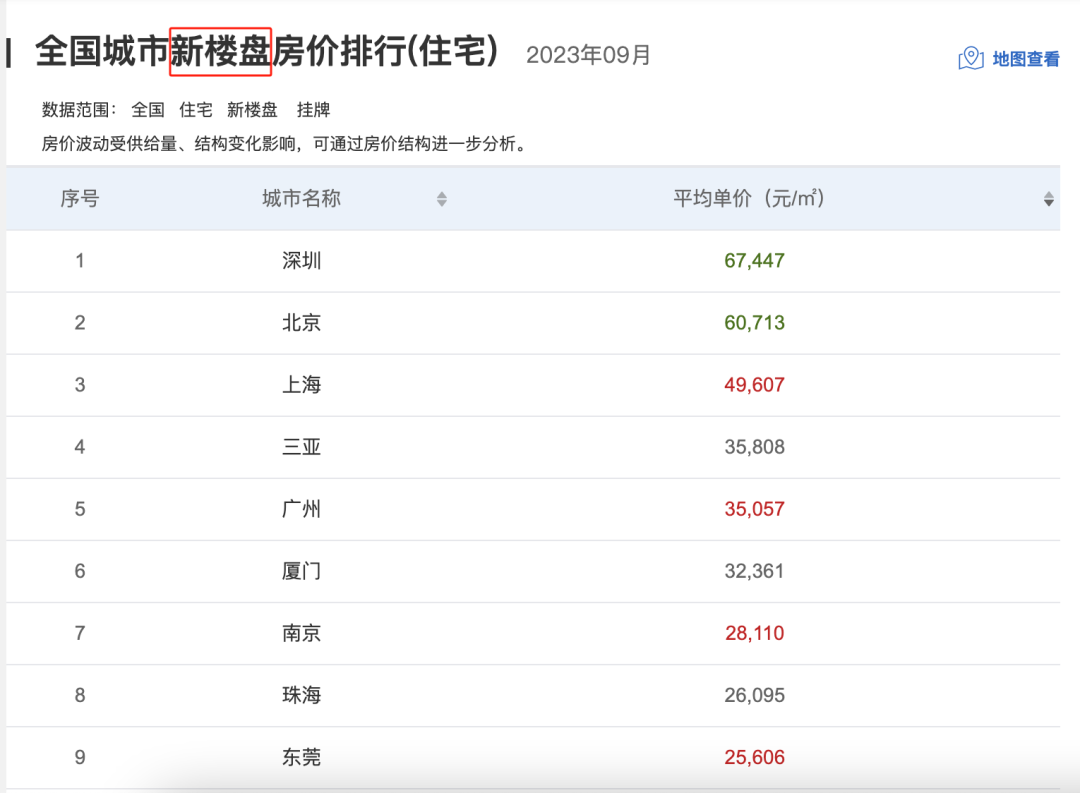The width and height of the screenshot is (1080, 793).
Task: Click the red price 49,607 for Shanghai
Action: click(756, 385)
